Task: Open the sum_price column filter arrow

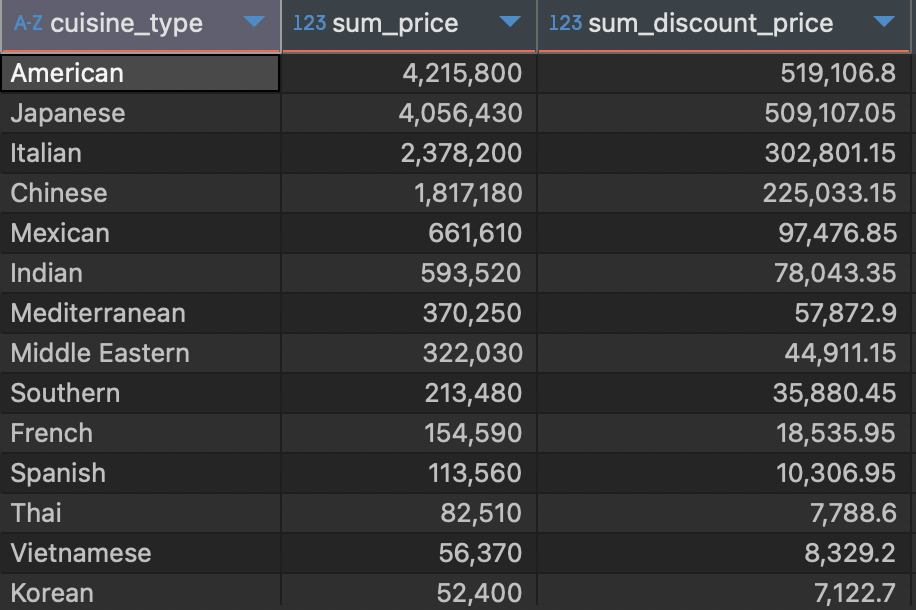Action: [510, 23]
